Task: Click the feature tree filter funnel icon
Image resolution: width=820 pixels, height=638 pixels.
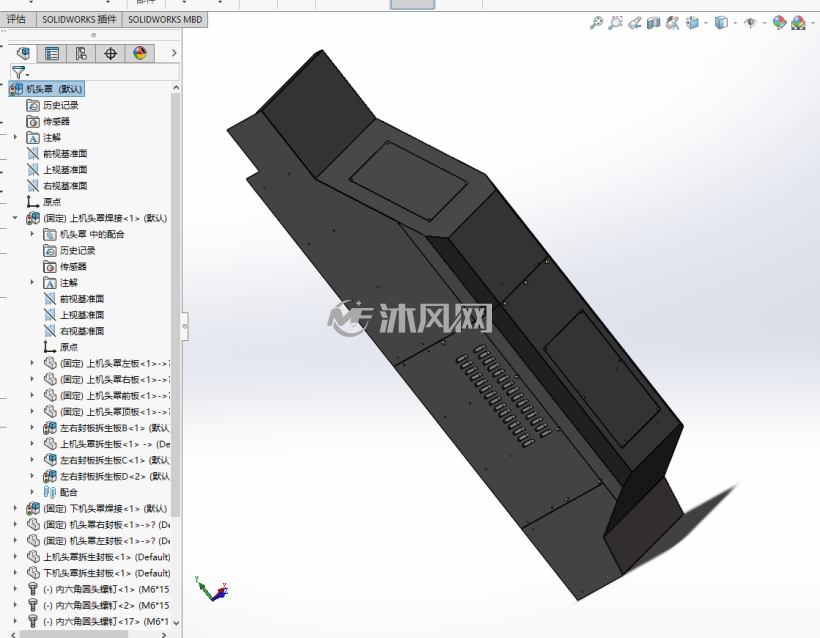Action: pyautogui.click(x=19, y=72)
